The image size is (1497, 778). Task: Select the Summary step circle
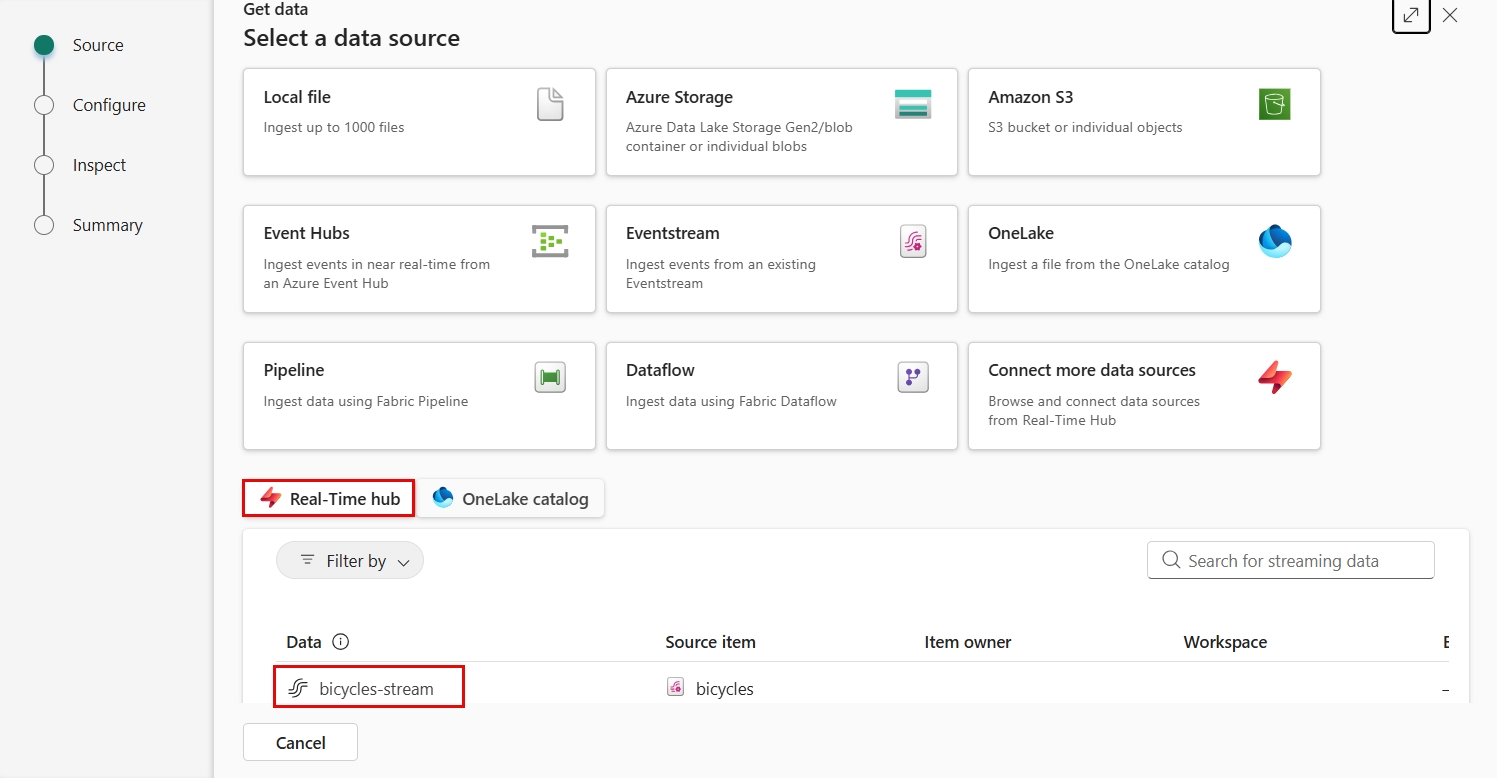(x=44, y=225)
